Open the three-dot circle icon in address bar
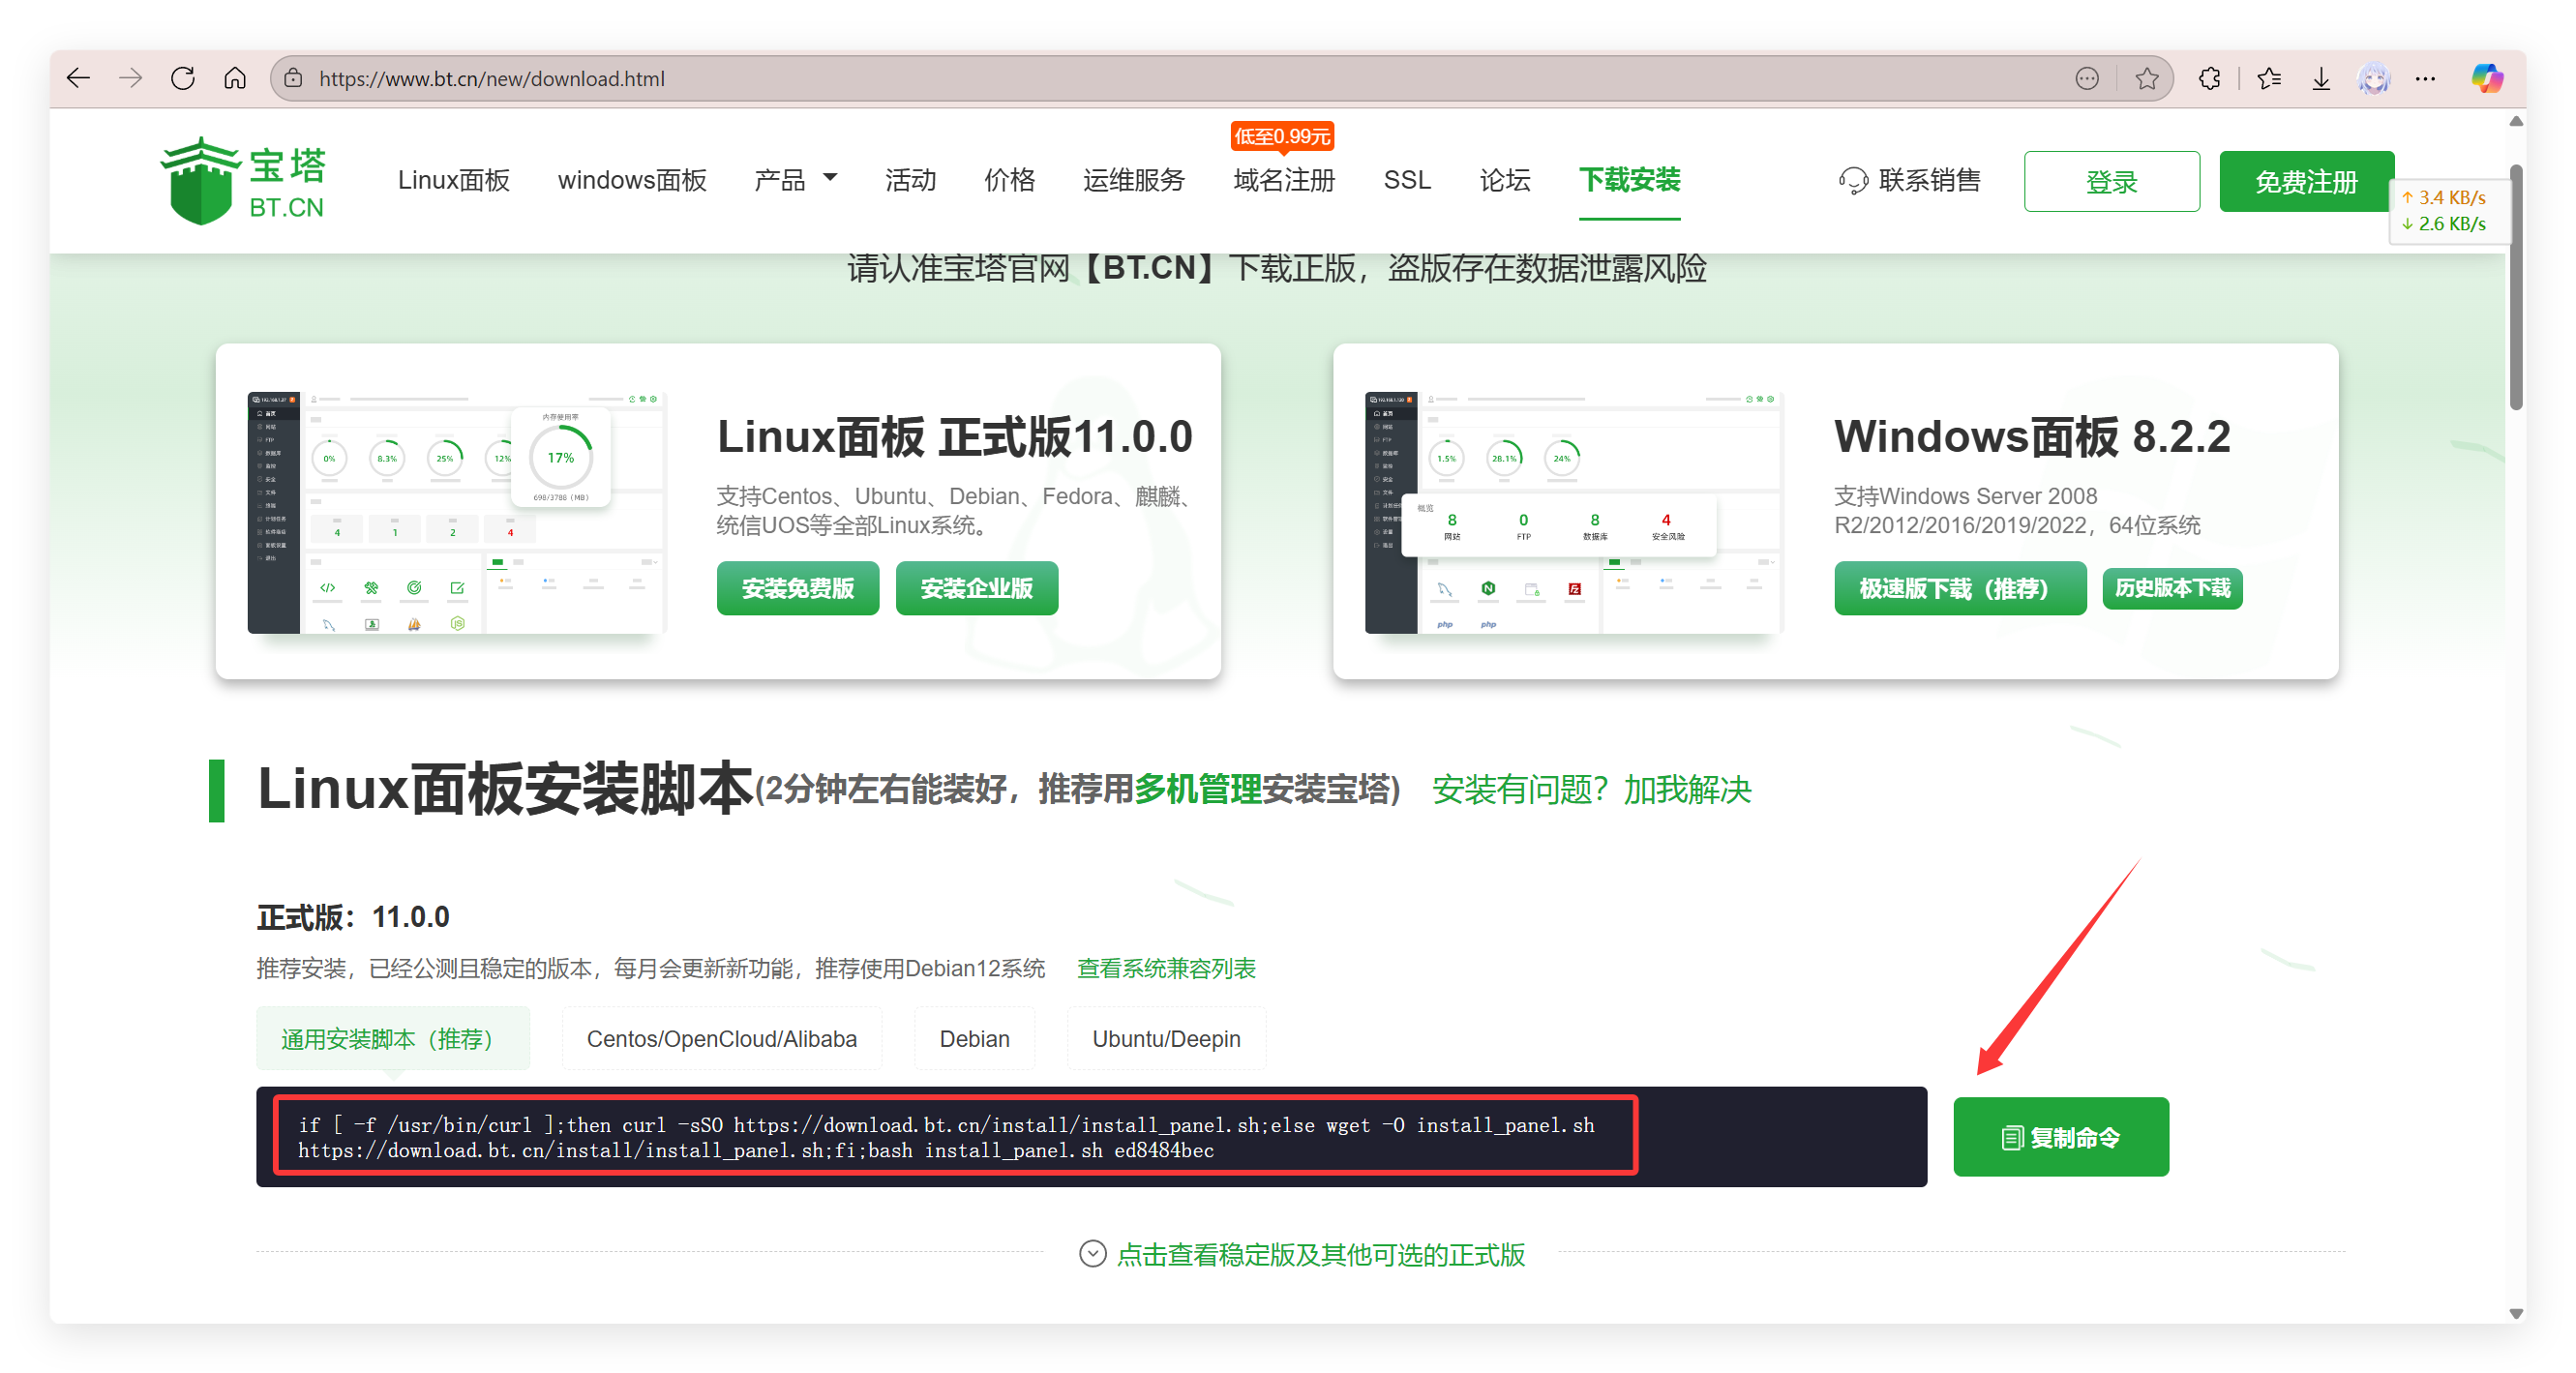 coord(2086,78)
